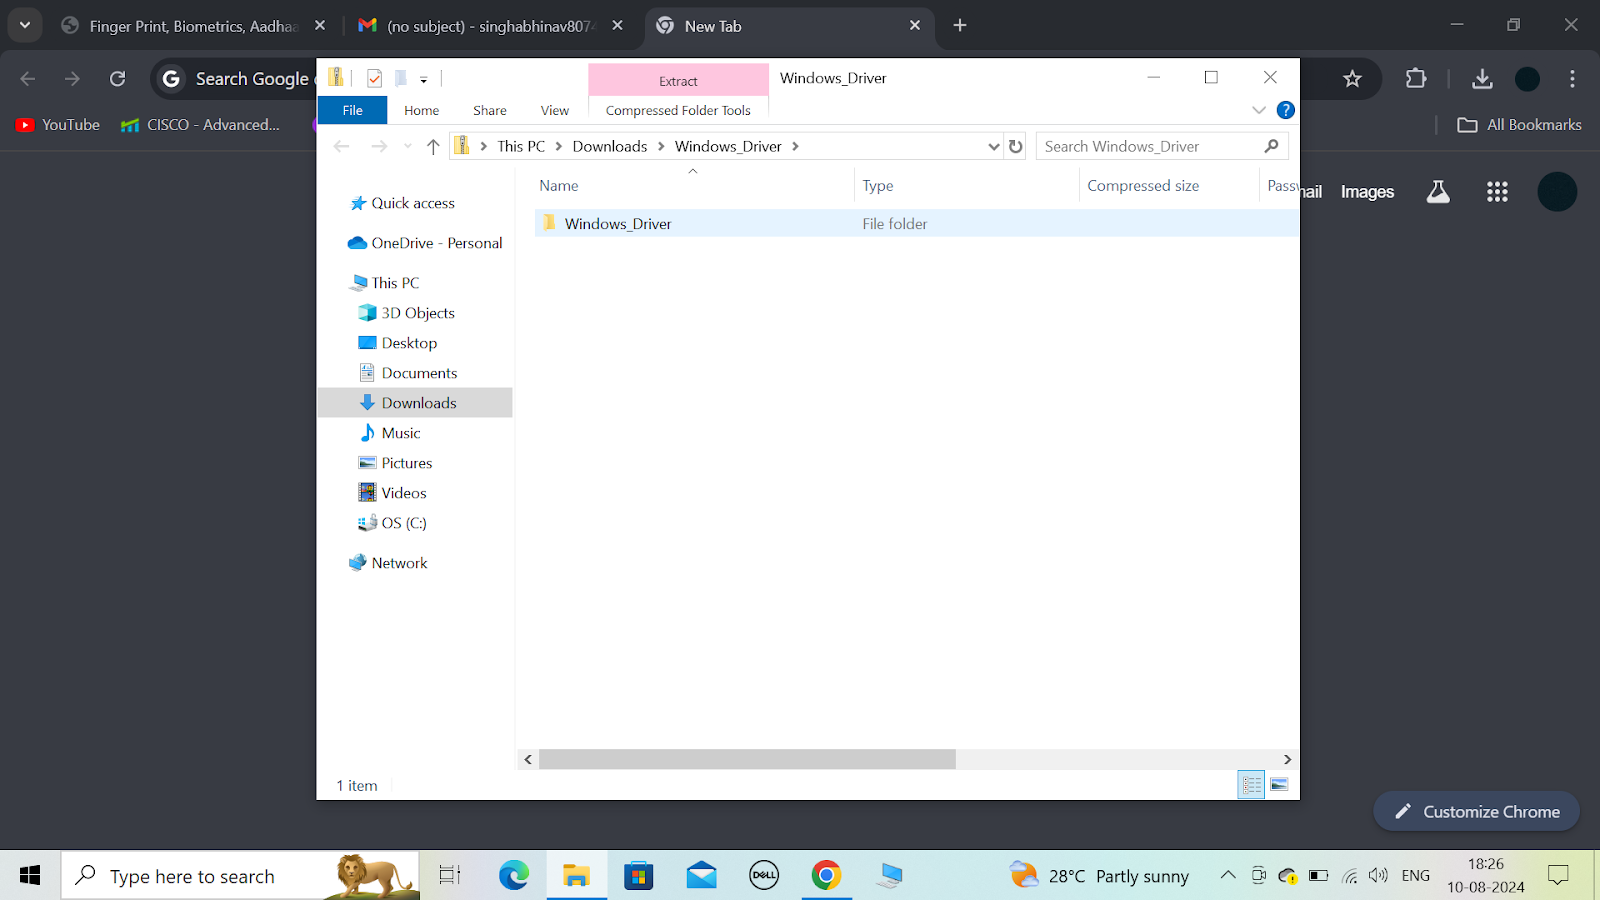Screen dimensions: 1600x900
Task: Switch to details view layout icon
Action: [x=1251, y=785]
